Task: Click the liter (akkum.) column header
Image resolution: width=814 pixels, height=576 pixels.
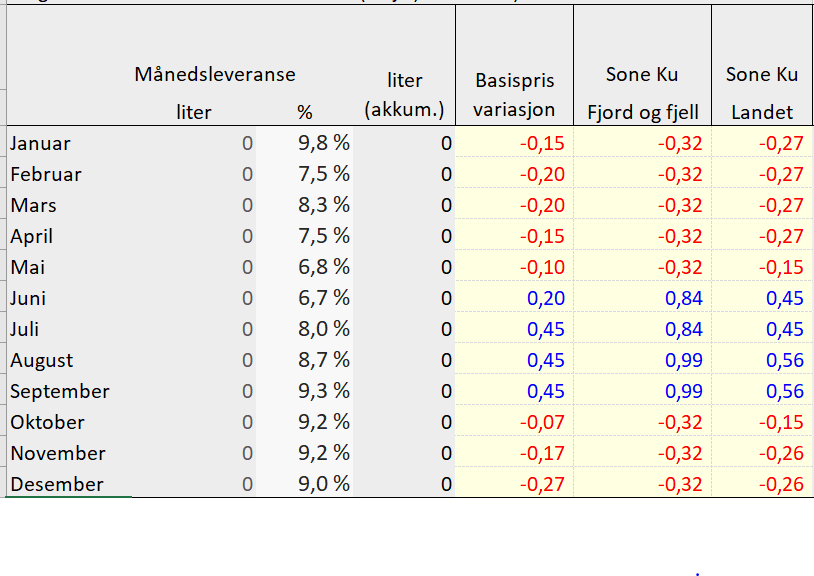Action: pyautogui.click(x=404, y=95)
